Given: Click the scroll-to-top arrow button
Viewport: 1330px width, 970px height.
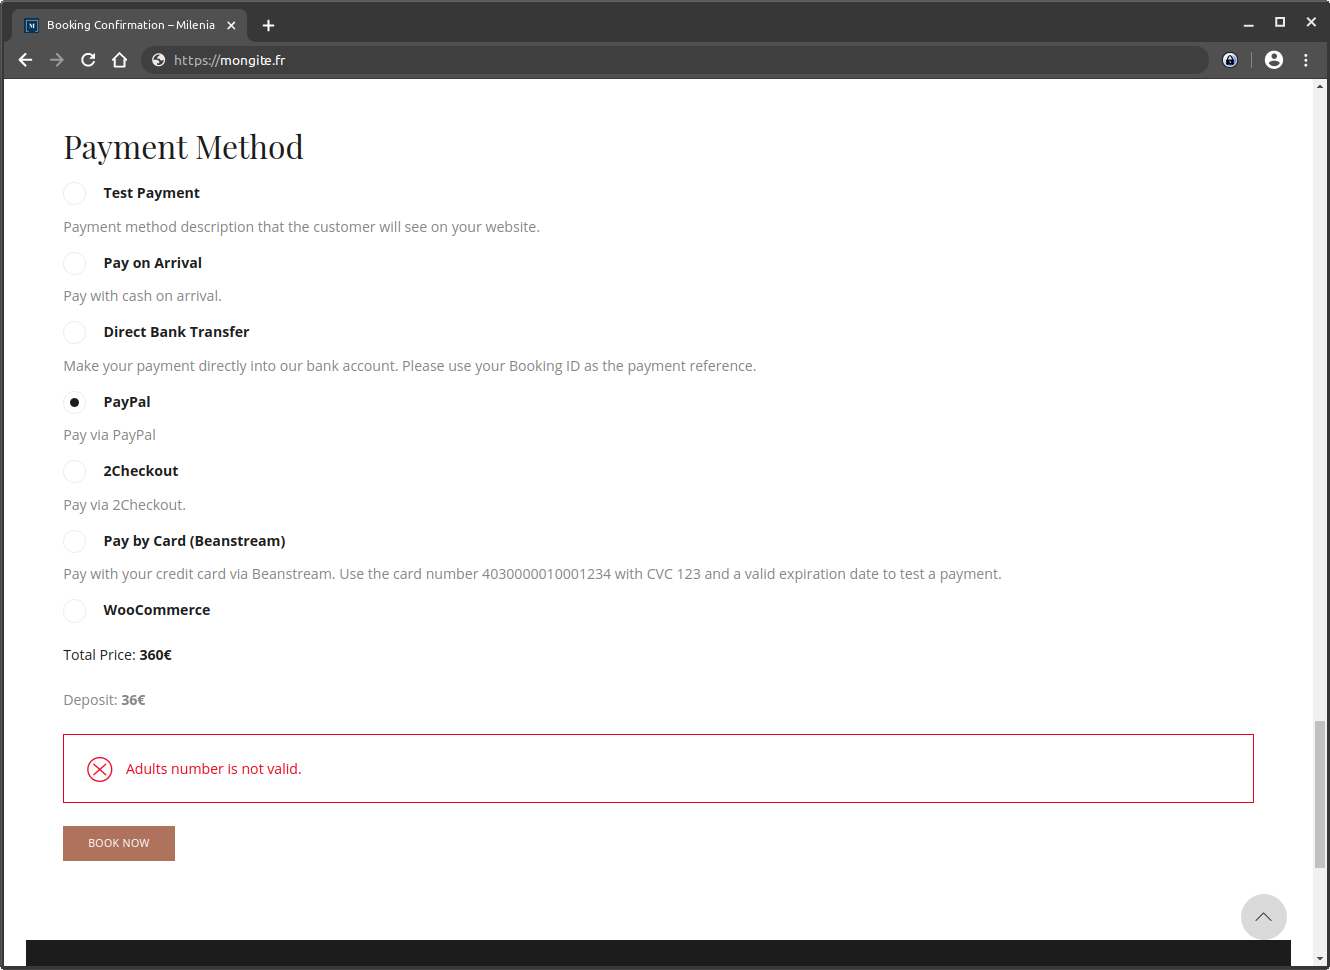Looking at the screenshot, I should coord(1264,917).
